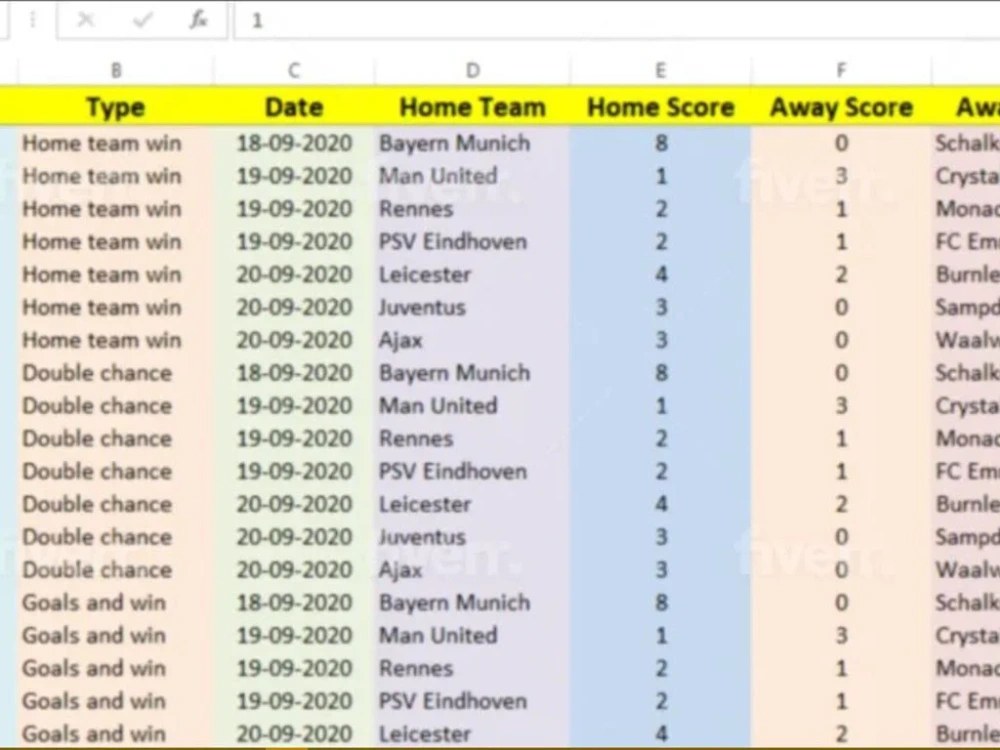This screenshot has height=750, width=1000.
Task: Open the insert function fx button
Action: coord(198,20)
